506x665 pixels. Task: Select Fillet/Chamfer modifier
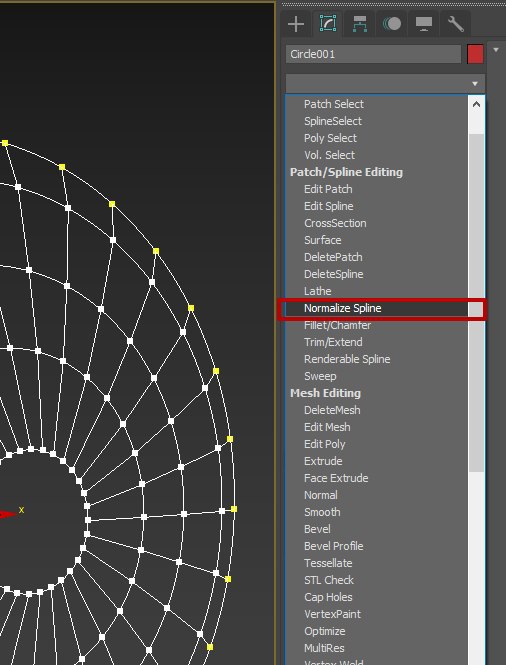click(337, 325)
